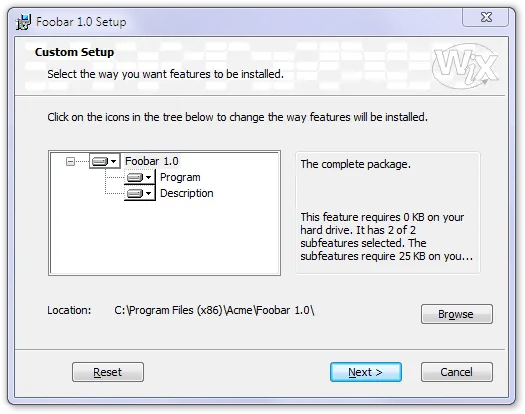The width and height of the screenshot is (525, 414).
Task: Select the Program tree item
Action: pyautogui.click(x=180, y=177)
